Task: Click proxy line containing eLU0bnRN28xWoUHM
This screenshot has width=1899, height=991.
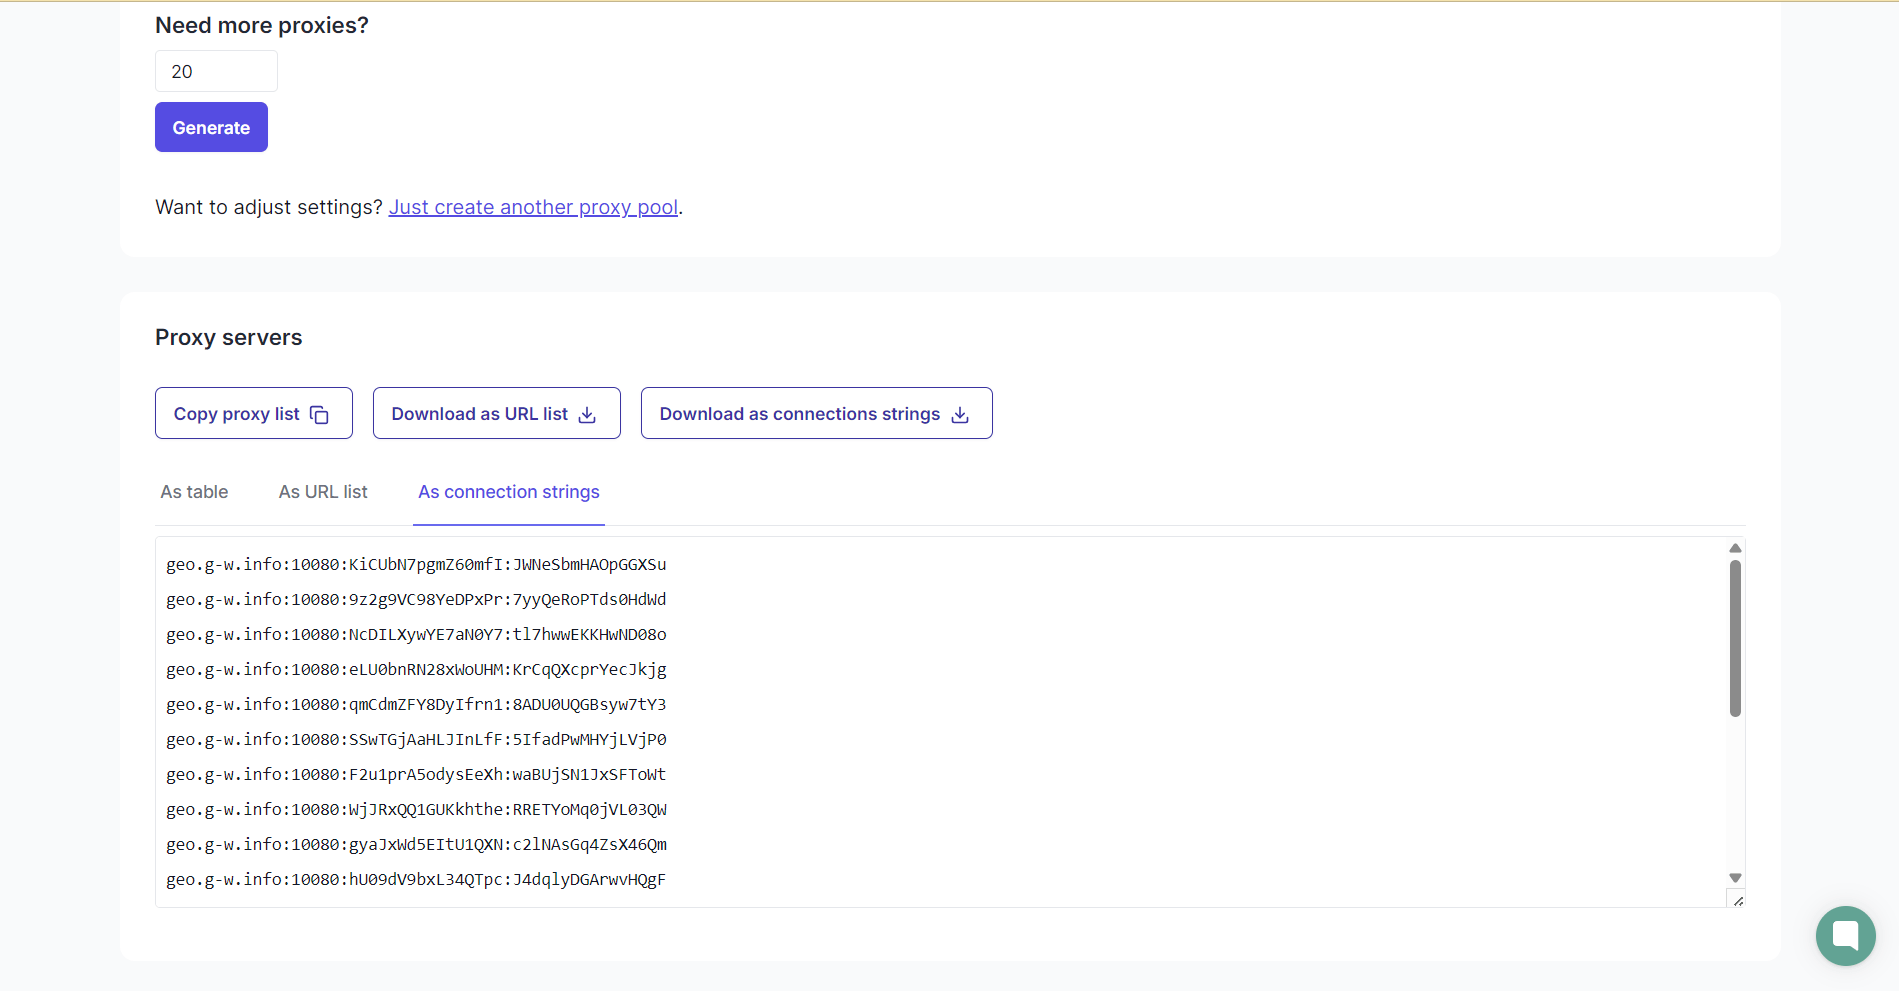Action: click(x=416, y=669)
